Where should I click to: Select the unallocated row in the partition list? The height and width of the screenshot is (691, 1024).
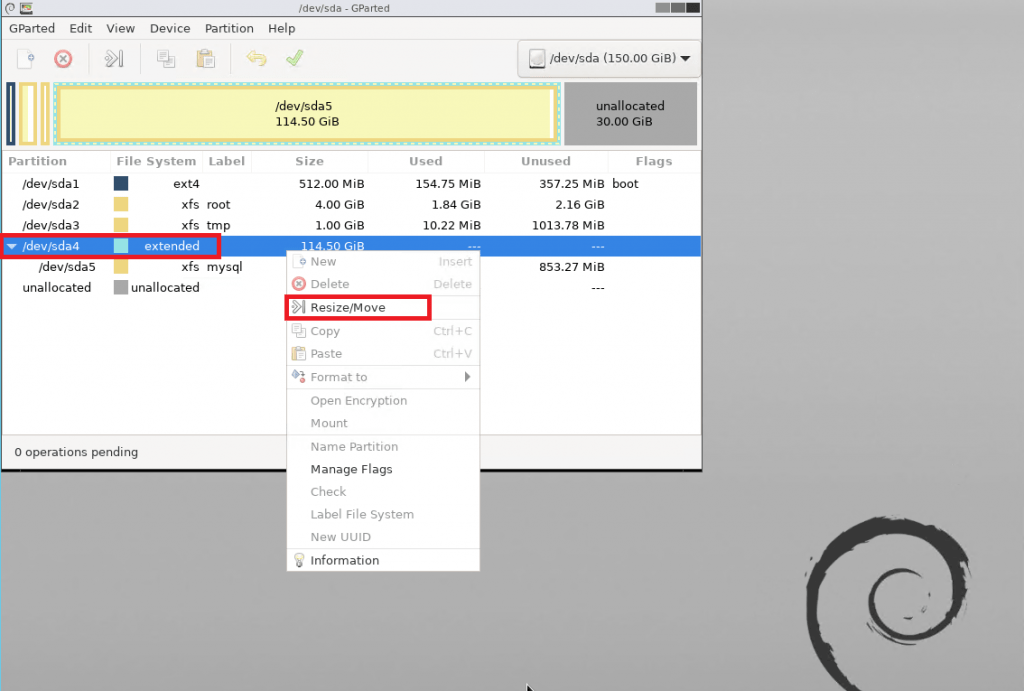[351, 288]
